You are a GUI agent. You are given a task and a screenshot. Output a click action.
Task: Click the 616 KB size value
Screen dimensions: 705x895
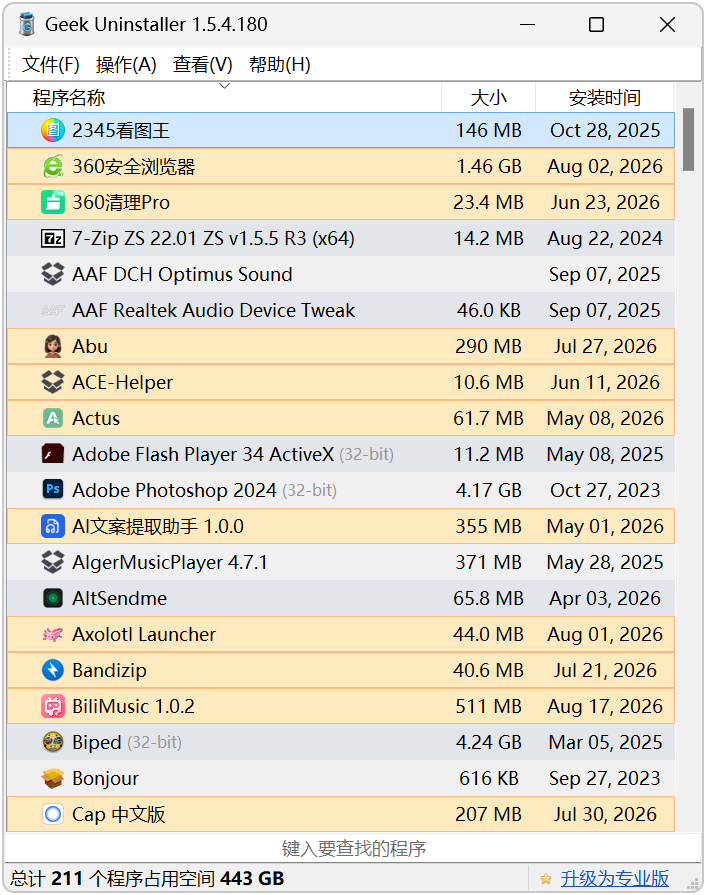coord(489,777)
